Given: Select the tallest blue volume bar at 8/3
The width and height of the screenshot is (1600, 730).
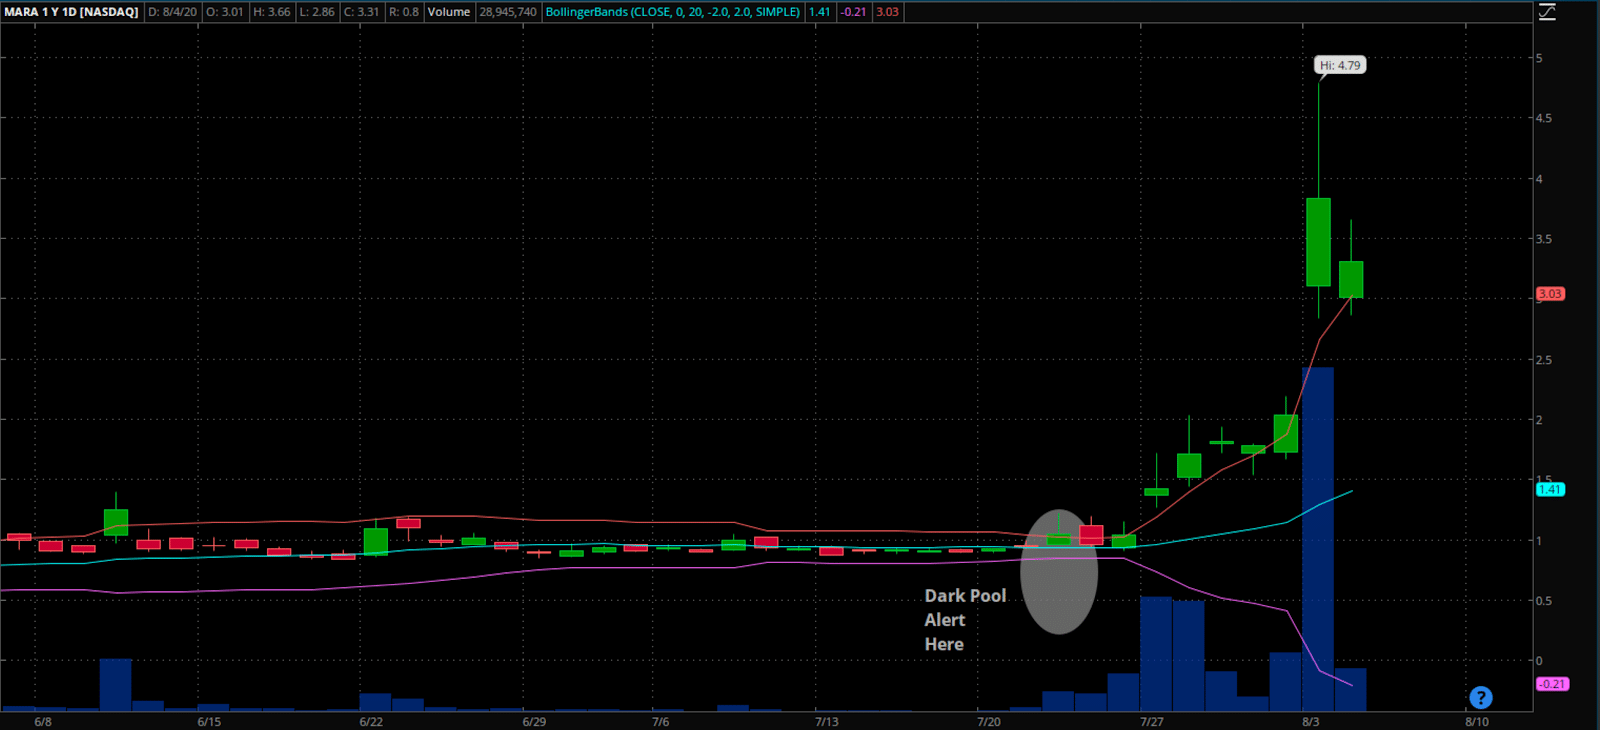Looking at the screenshot, I should point(1318,539).
